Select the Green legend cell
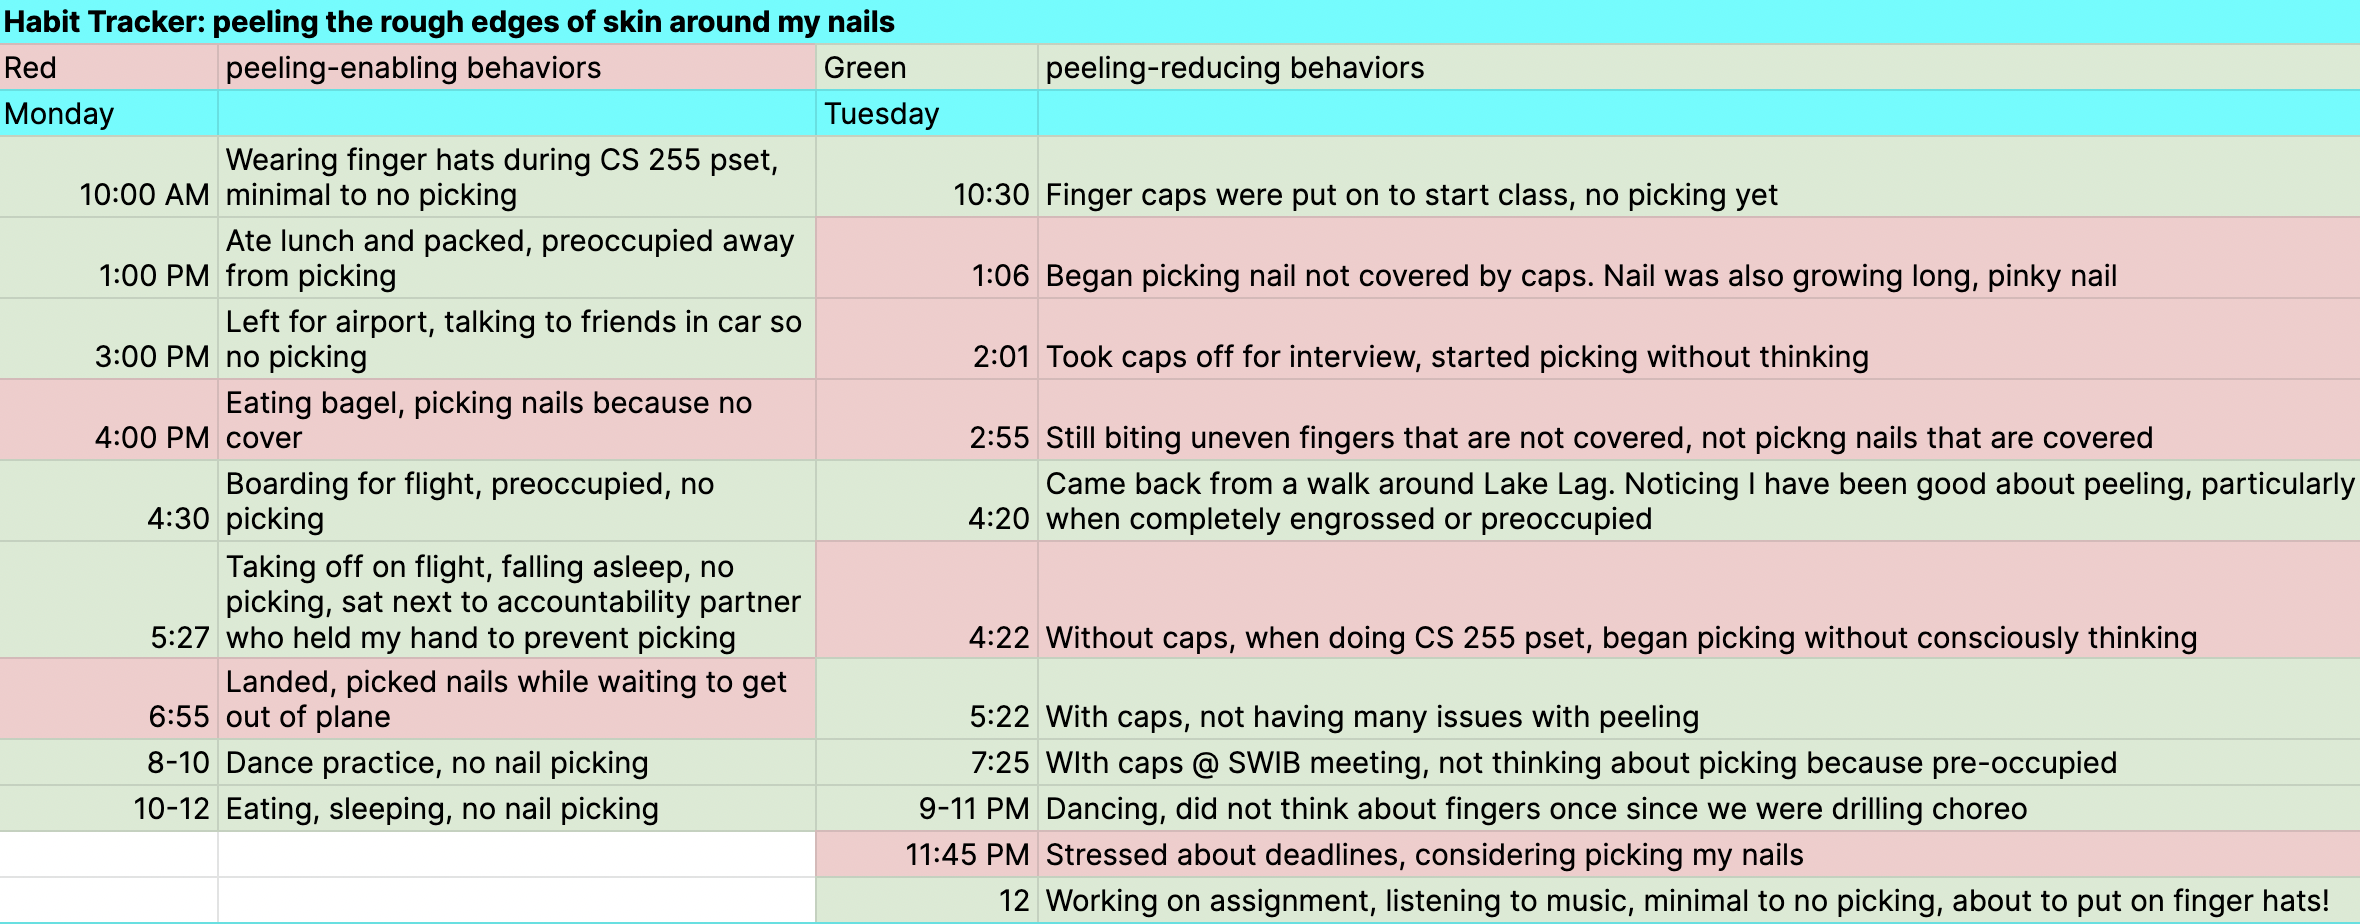2360x924 pixels. click(x=927, y=67)
